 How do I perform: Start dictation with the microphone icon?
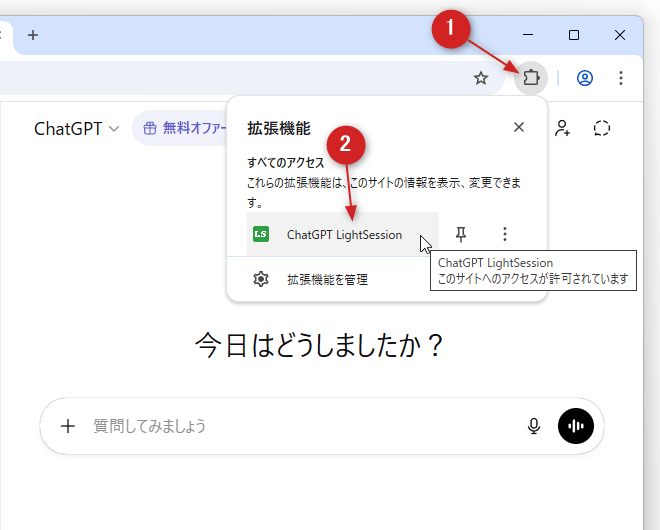(534, 426)
